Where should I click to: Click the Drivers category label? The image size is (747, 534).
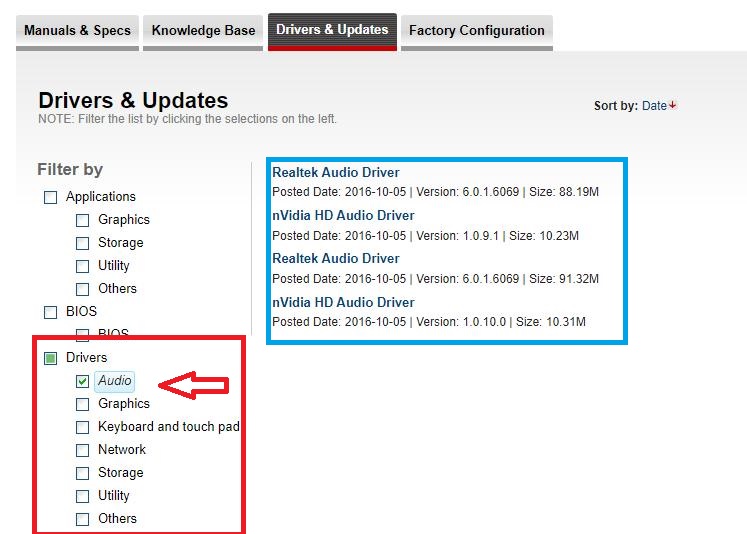point(86,358)
